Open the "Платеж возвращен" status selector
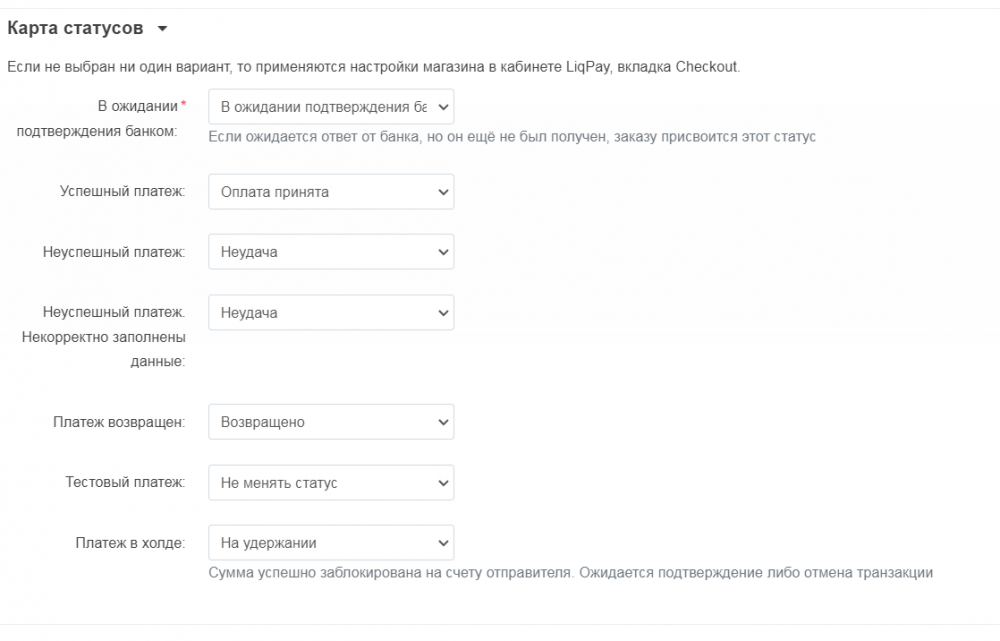Viewport: 1000px width, 641px height. point(330,421)
